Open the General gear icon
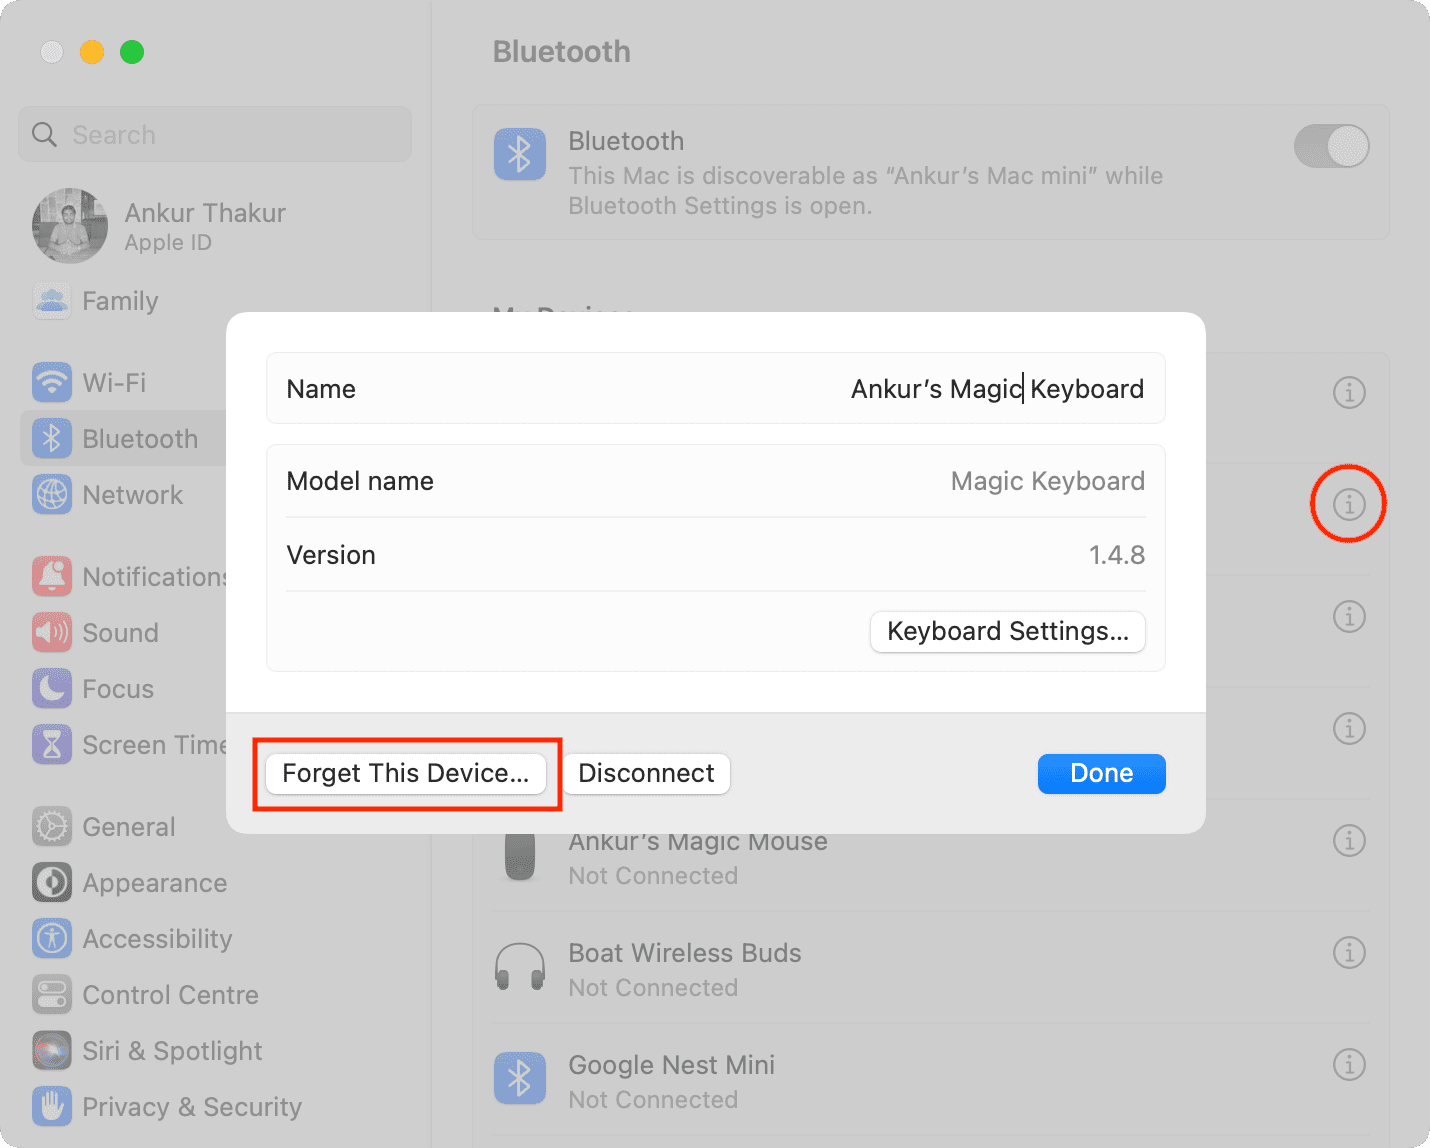Image resolution: width=1430 pixels, height=1148 pixels. click(52, 826)
